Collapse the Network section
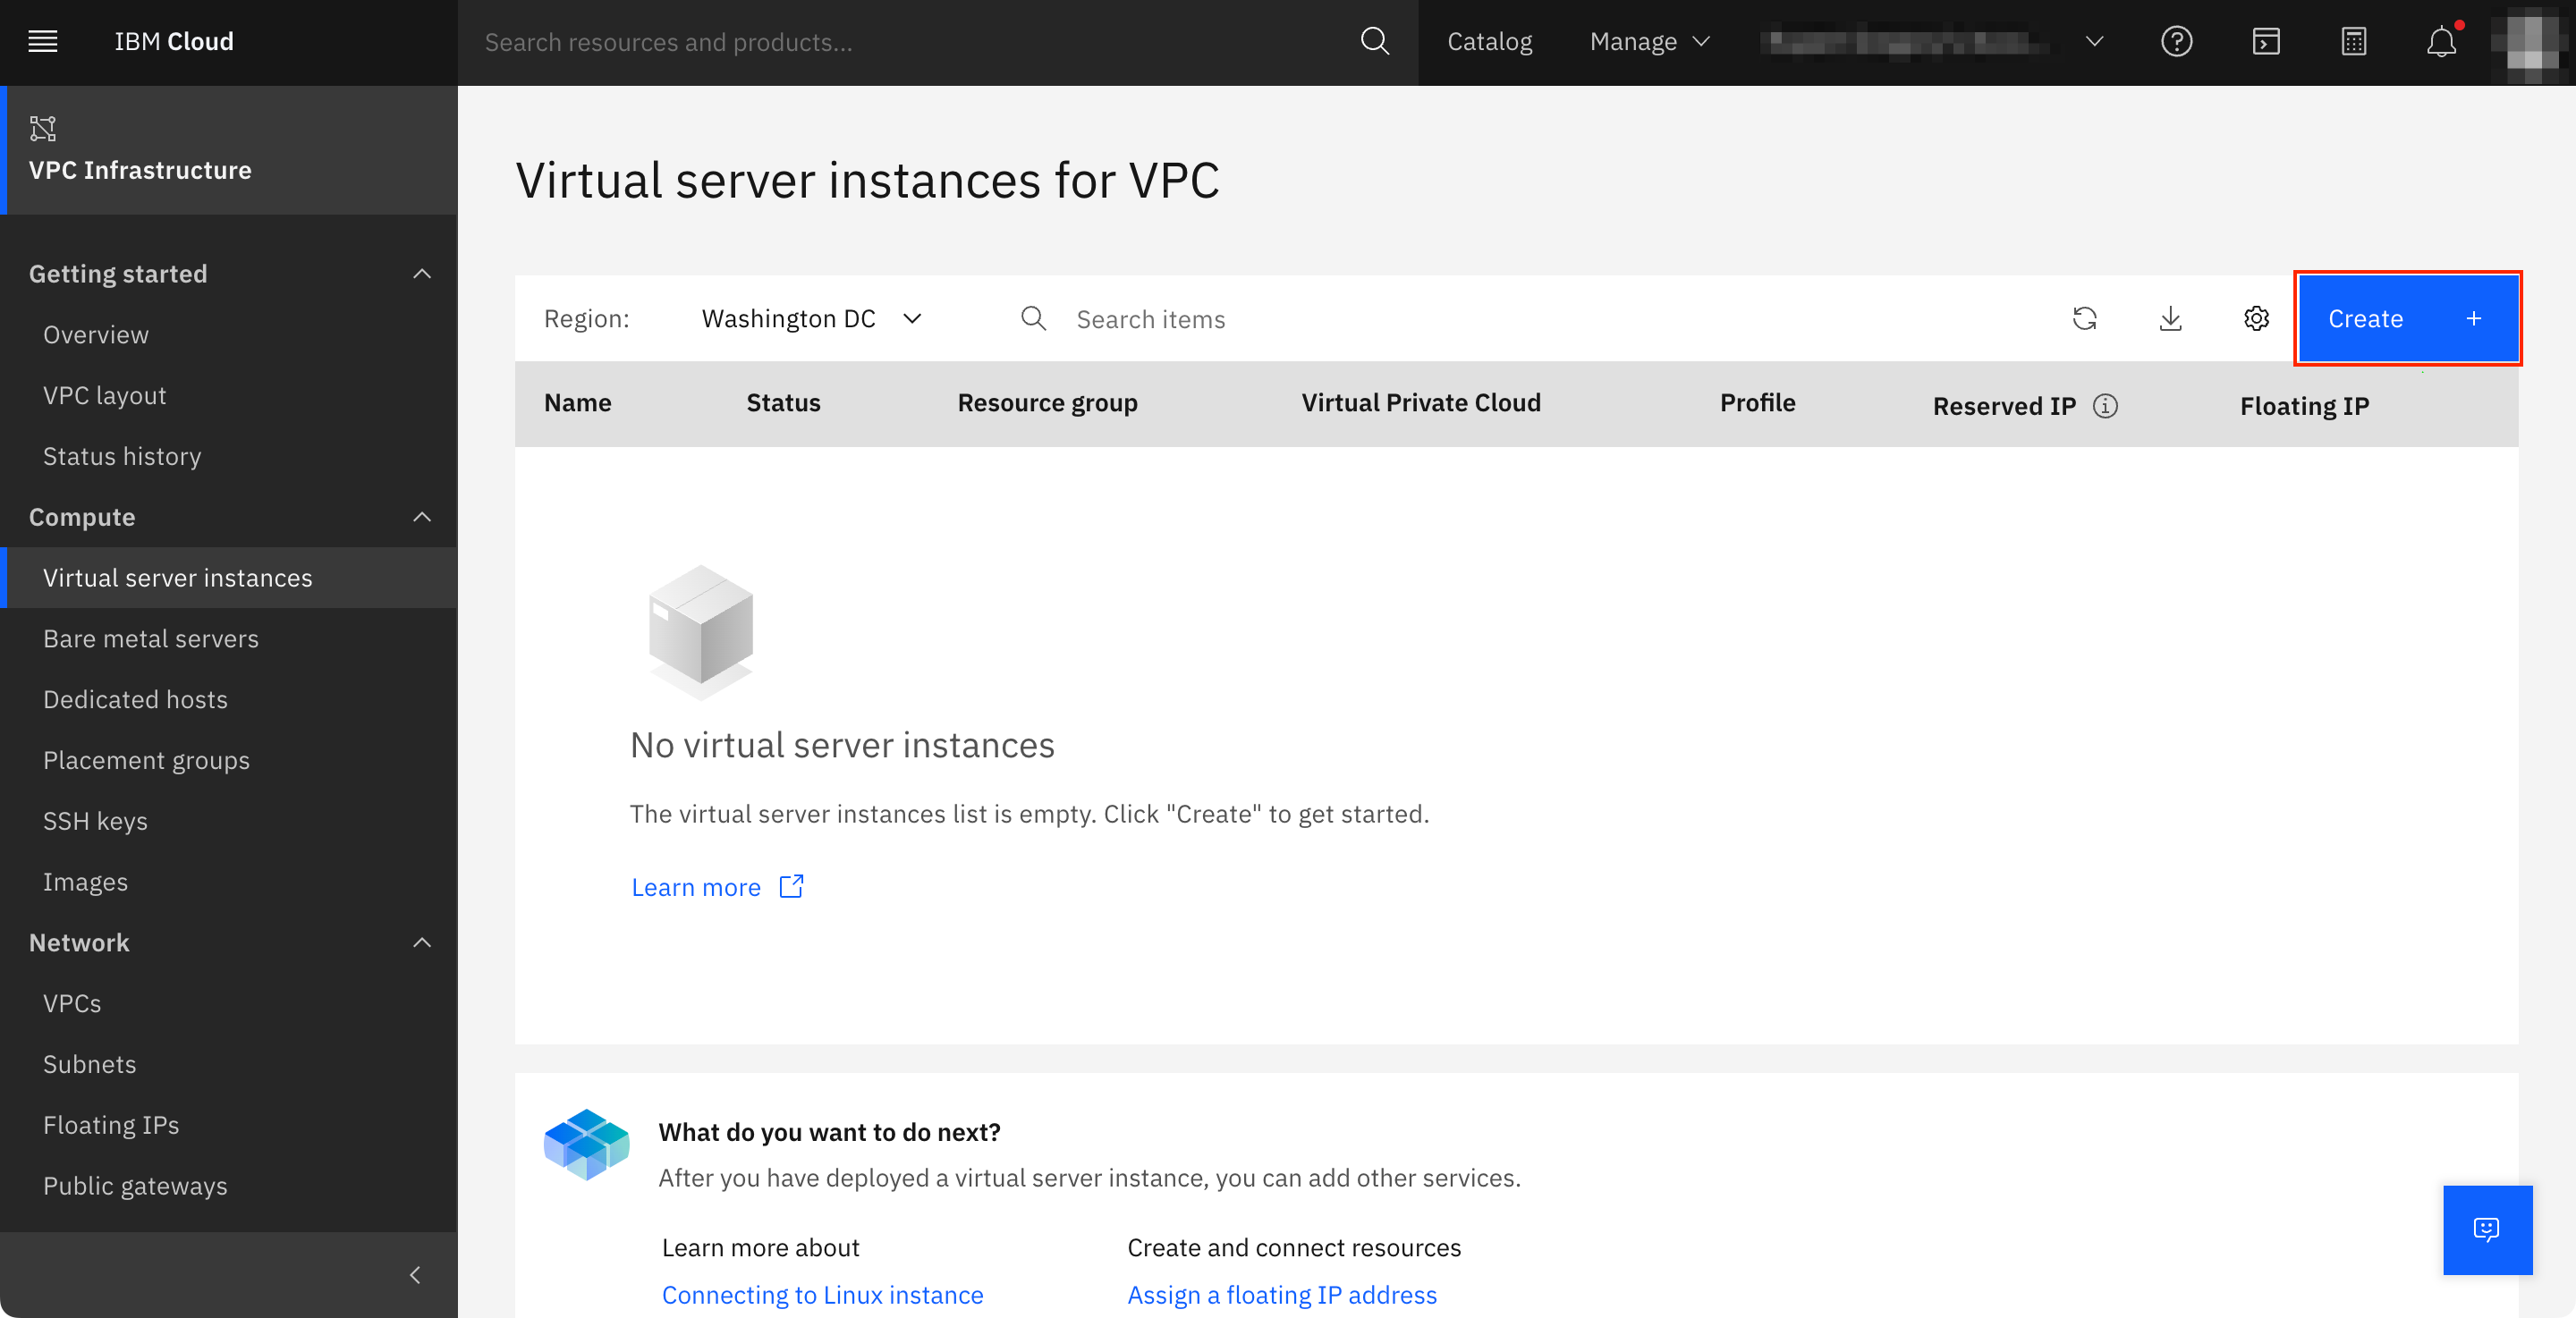Image resolution: width=2576 pixels, height=1318 pixels. click(422, 943)
